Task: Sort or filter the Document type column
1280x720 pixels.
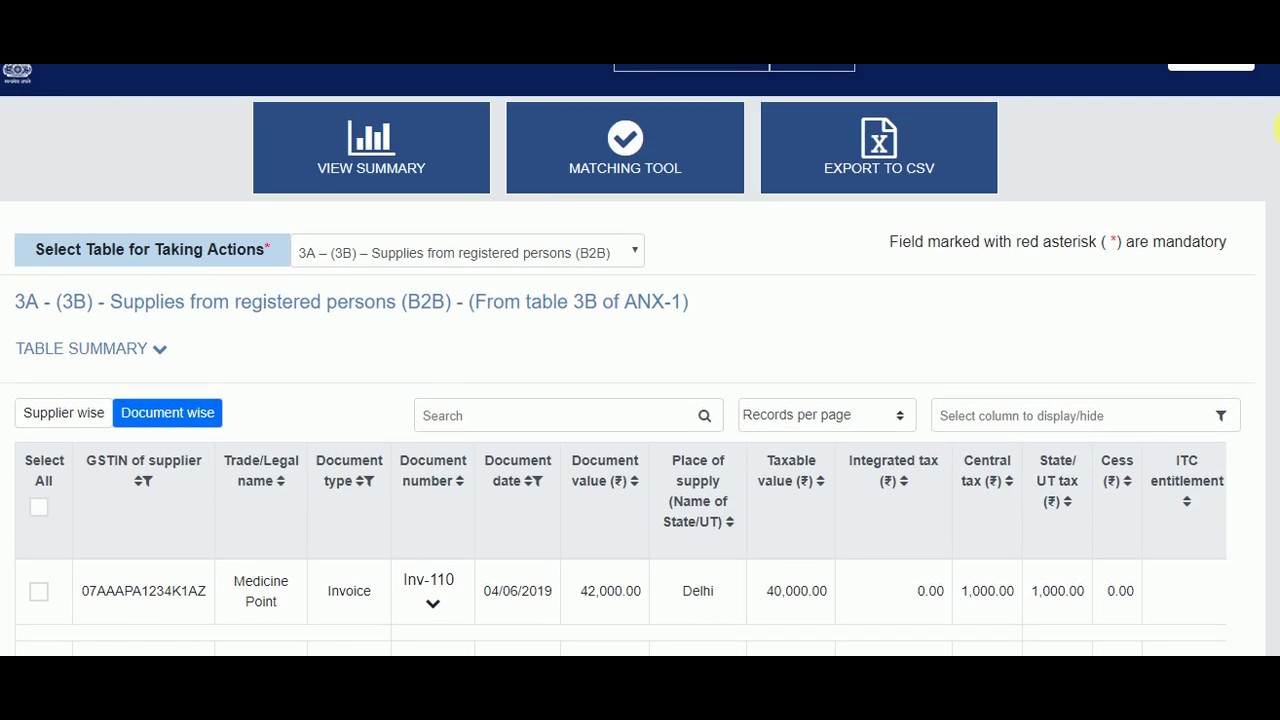Action: pos(365,481)
